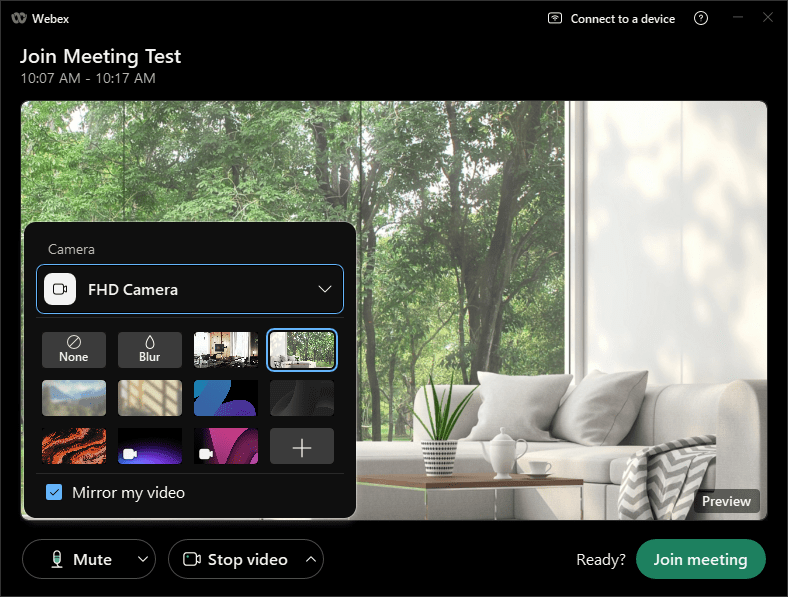Close the Webex window

768,18
